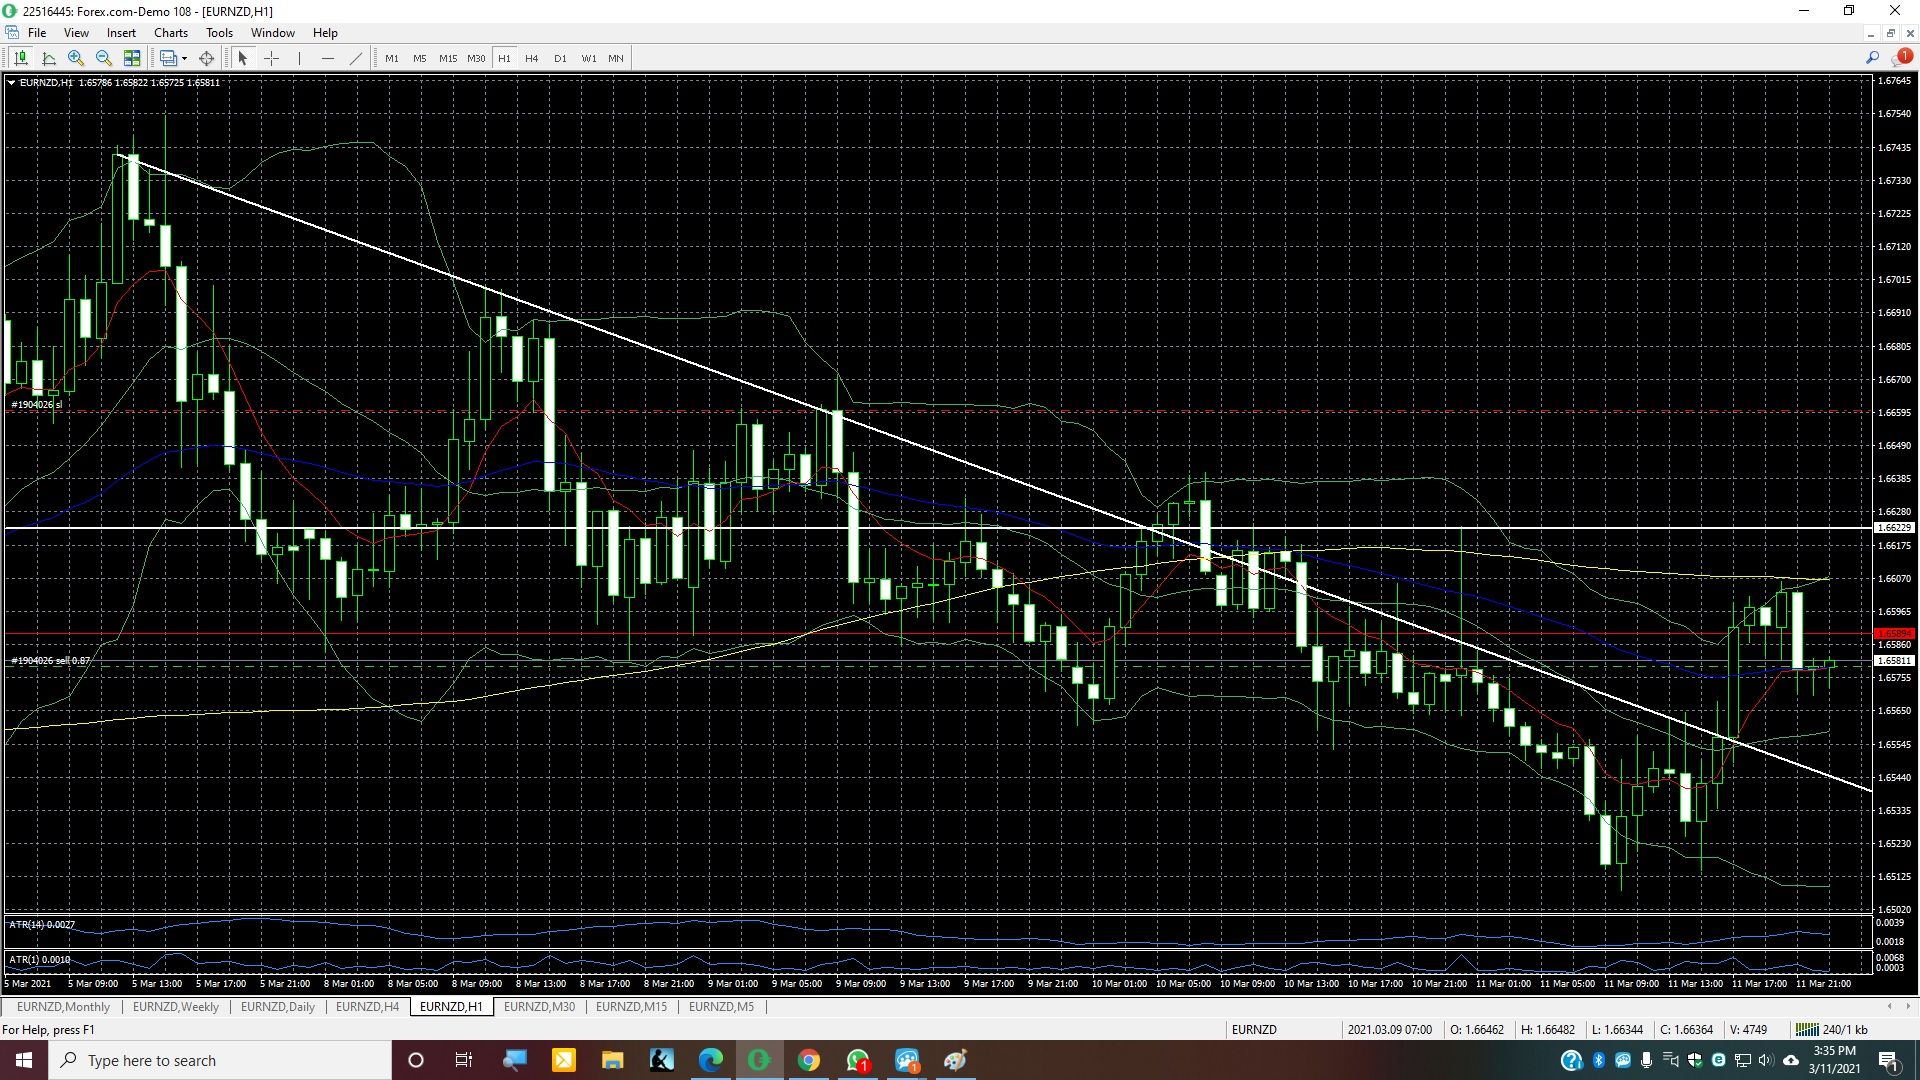The height and width of the screenshot is (1080, 1920).
Task: Switch timeframe to M15
Action: point(448,58)
